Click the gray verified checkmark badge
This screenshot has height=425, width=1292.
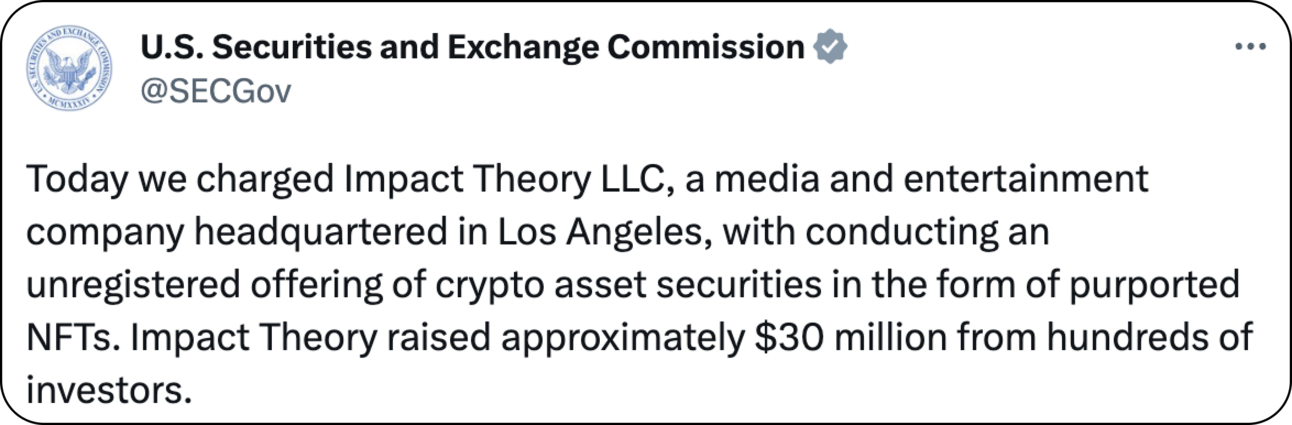tap(830, 47)
